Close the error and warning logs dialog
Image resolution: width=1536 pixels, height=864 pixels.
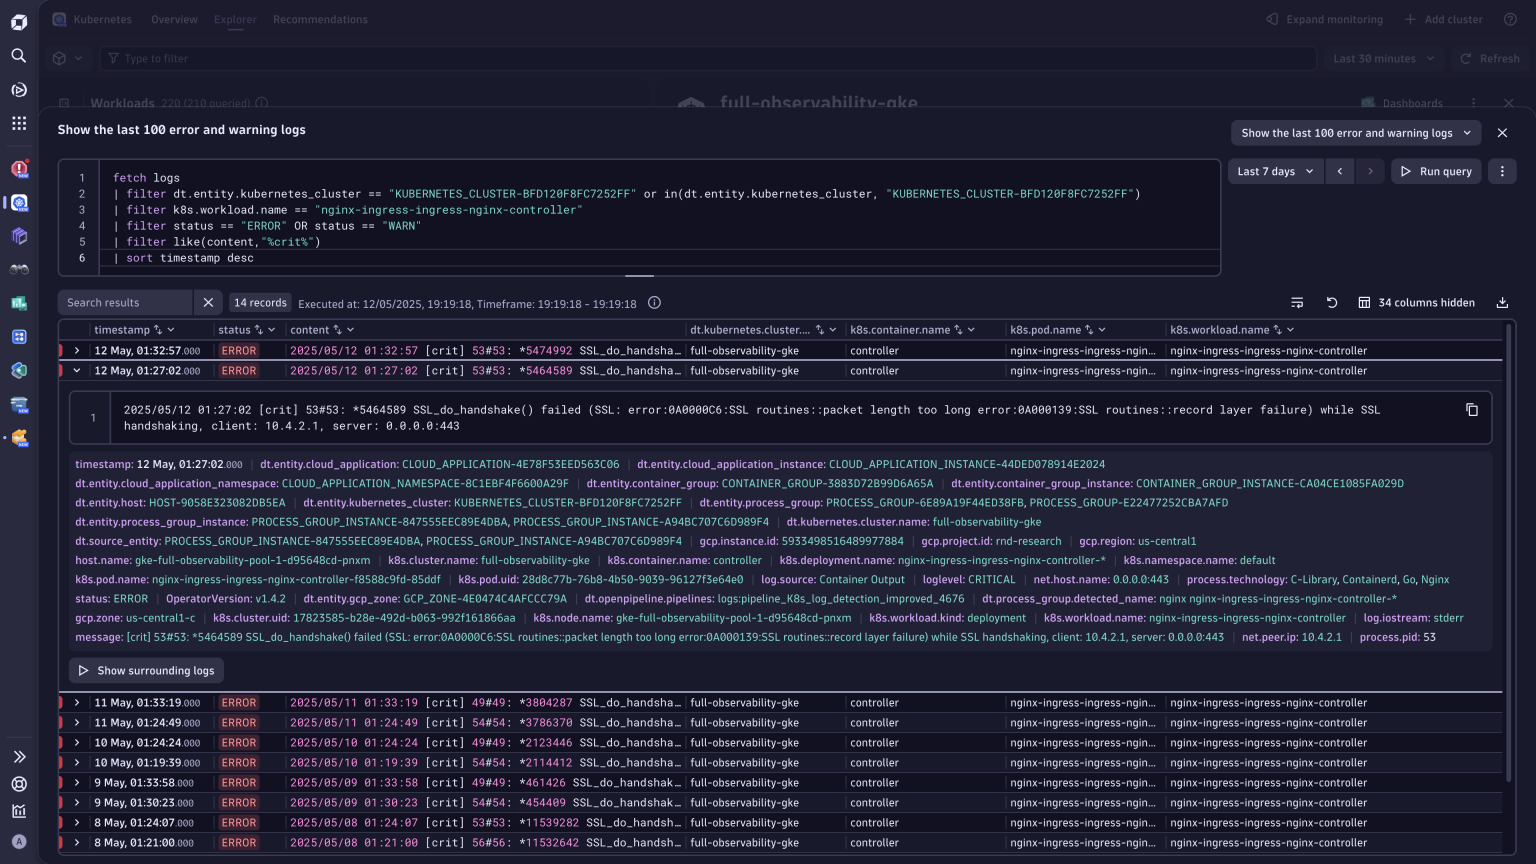click(x=1502, y=133)
